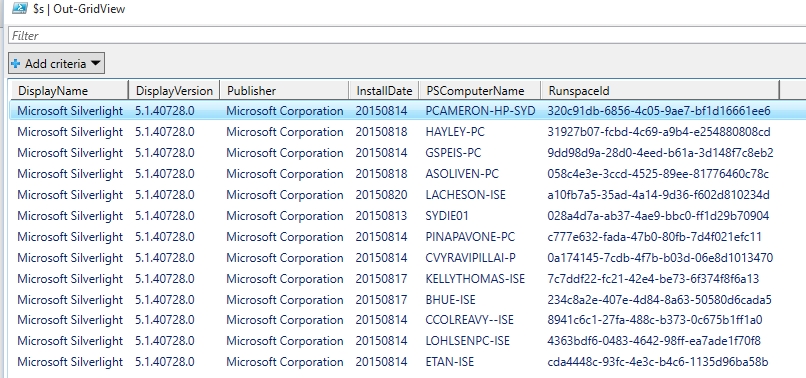Click RunspaceId c777e632-fada-47b0-80fb-7d4f021efc11
806x378 pixels.
(654, 237)
